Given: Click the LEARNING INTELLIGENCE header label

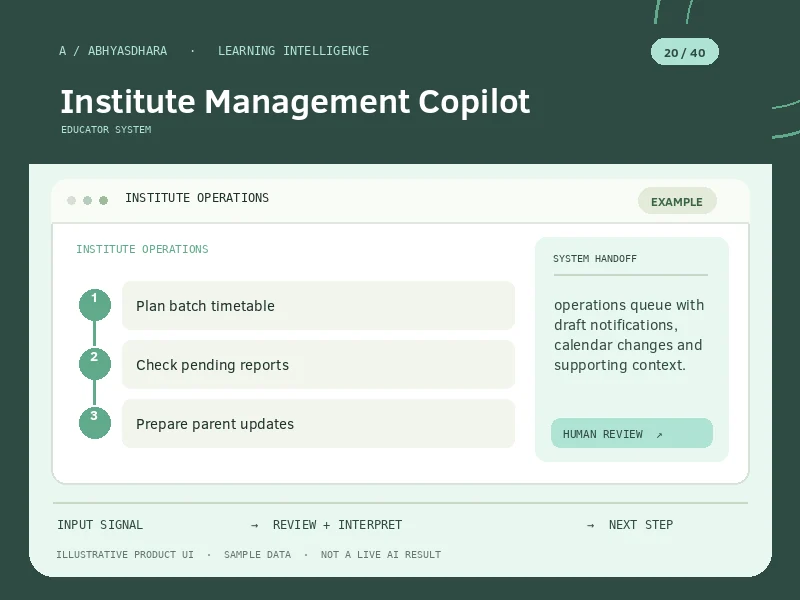Looking at the screenshot, I should [293, 51].
